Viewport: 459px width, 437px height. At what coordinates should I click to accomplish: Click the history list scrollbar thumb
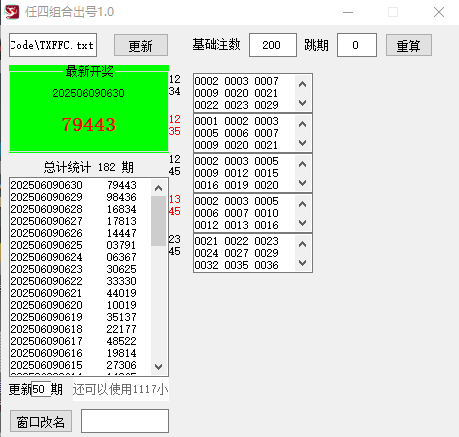click(x=158, y=221)
